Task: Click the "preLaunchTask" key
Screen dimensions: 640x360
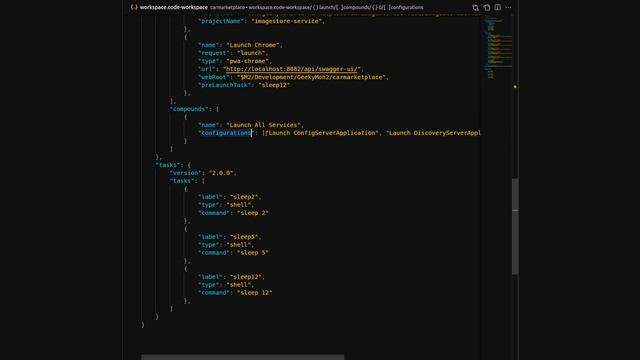Action: (x=224, y=85)
